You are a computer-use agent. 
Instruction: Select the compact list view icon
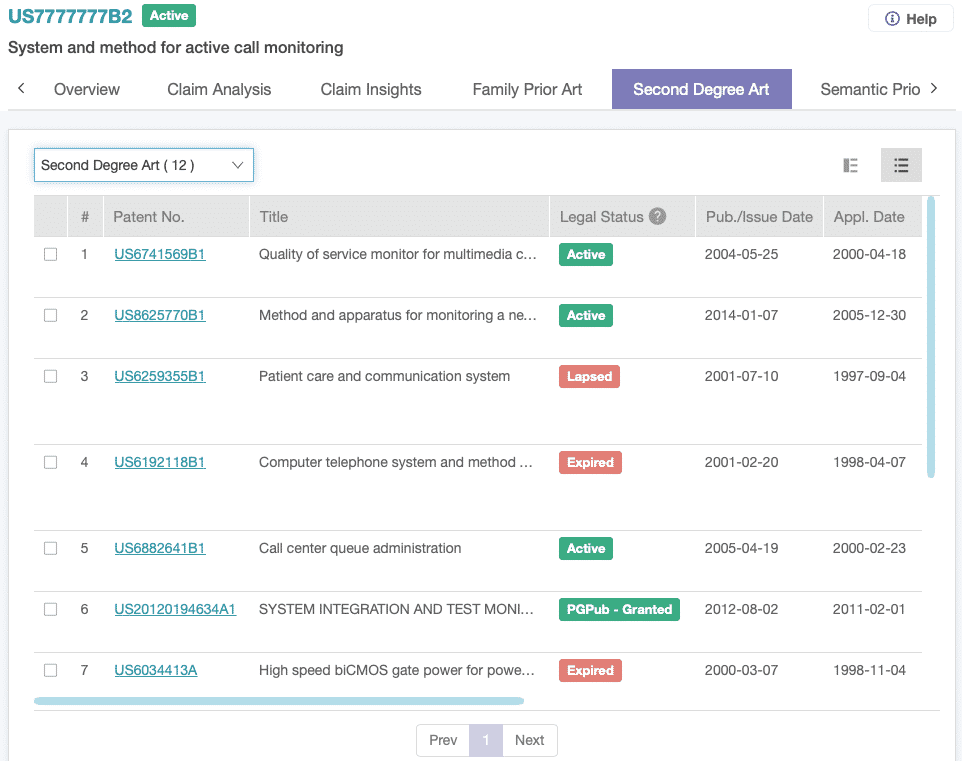pos(901,165)
